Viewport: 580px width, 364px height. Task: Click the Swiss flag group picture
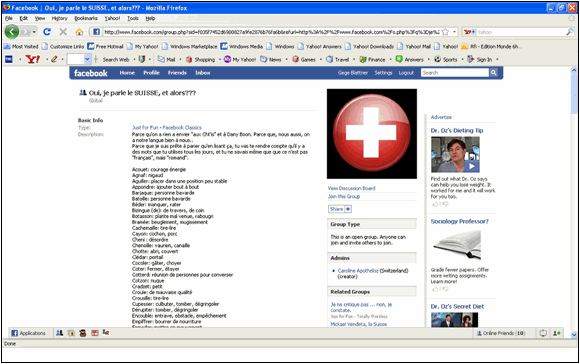372,134
